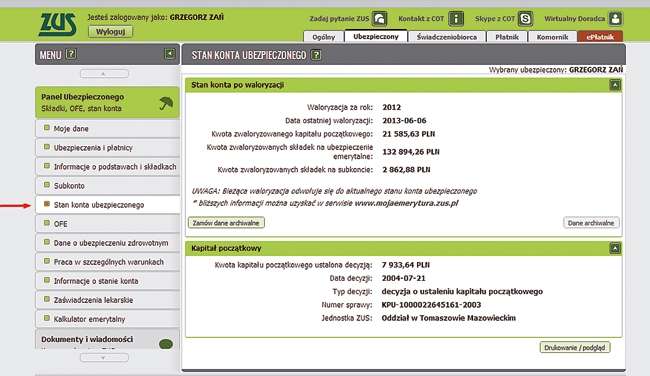Click Oddział w Tomaszowie Mazowieckim text

[449, 318]
